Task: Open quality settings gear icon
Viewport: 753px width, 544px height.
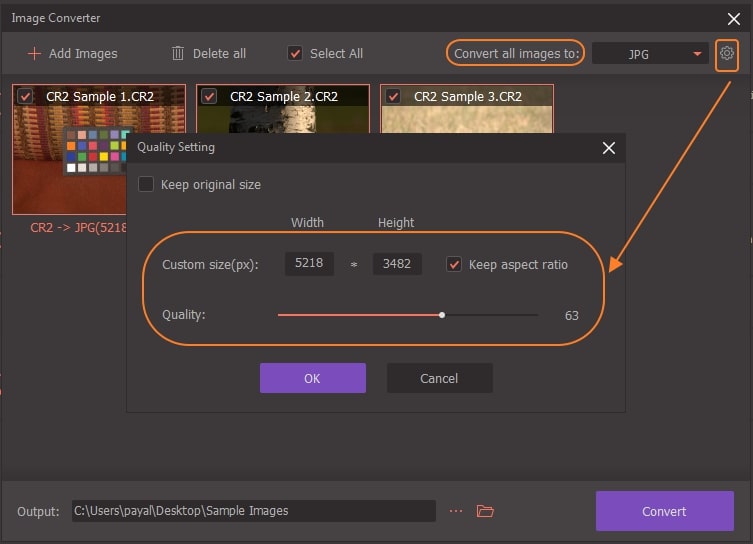Action: click(x=727, y=53)
